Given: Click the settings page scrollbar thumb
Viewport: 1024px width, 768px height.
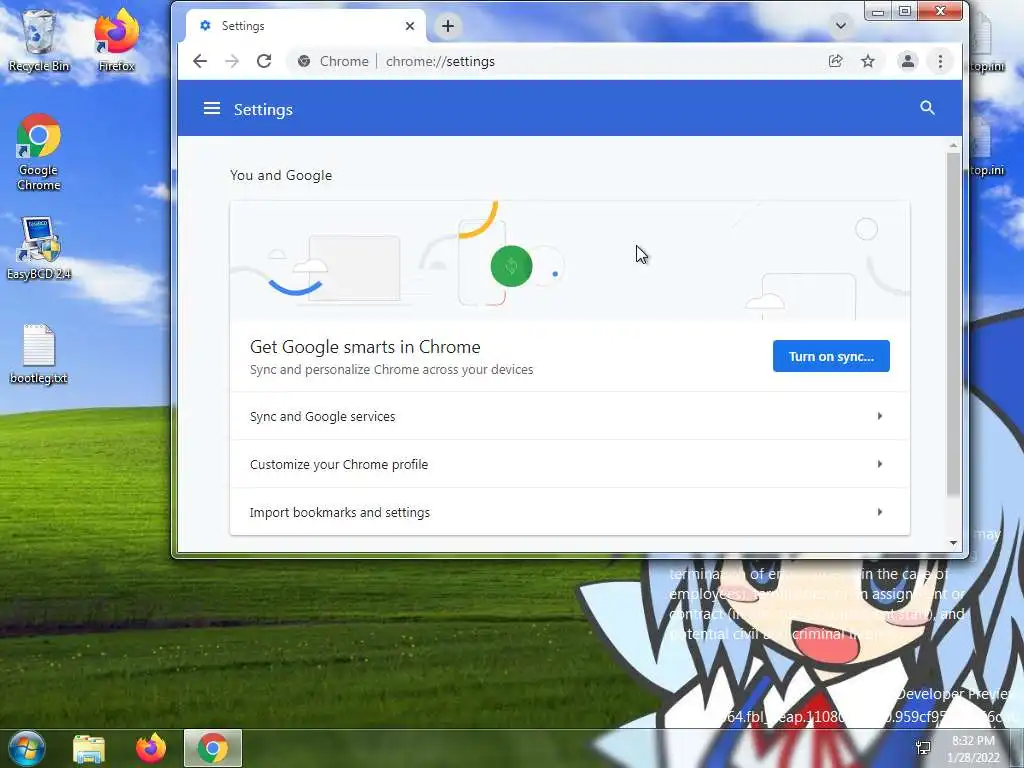Looking at the screenshot, I should [x=953, y=324].
